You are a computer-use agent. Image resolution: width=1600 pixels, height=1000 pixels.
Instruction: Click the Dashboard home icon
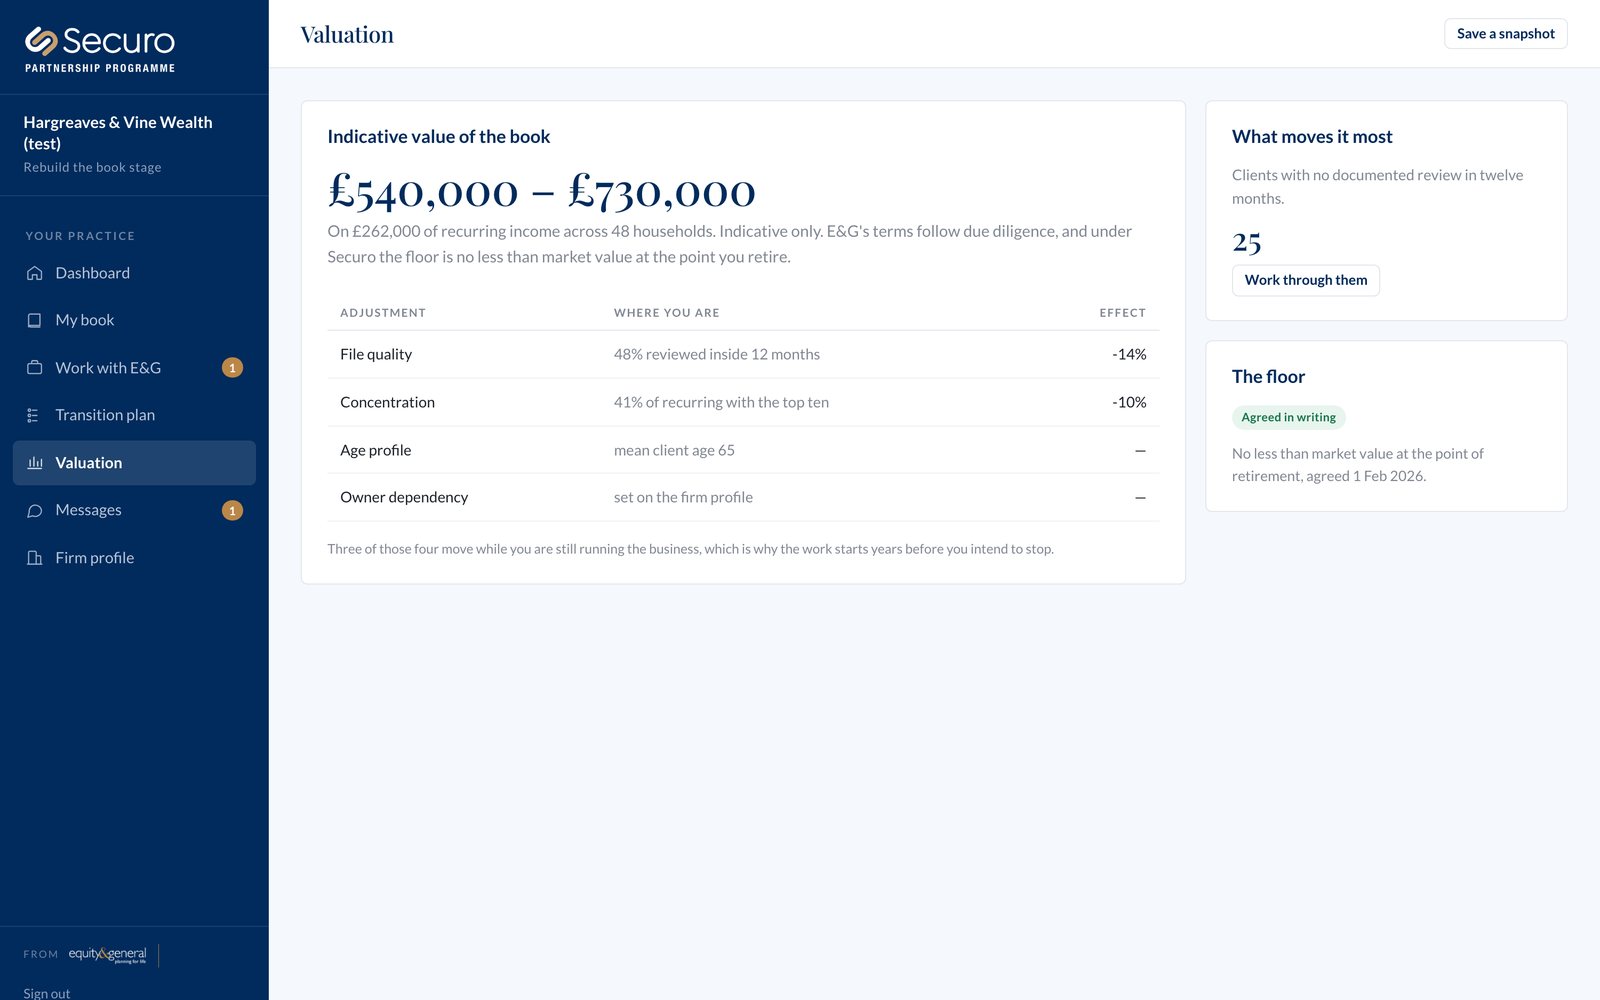pos(34,273)
